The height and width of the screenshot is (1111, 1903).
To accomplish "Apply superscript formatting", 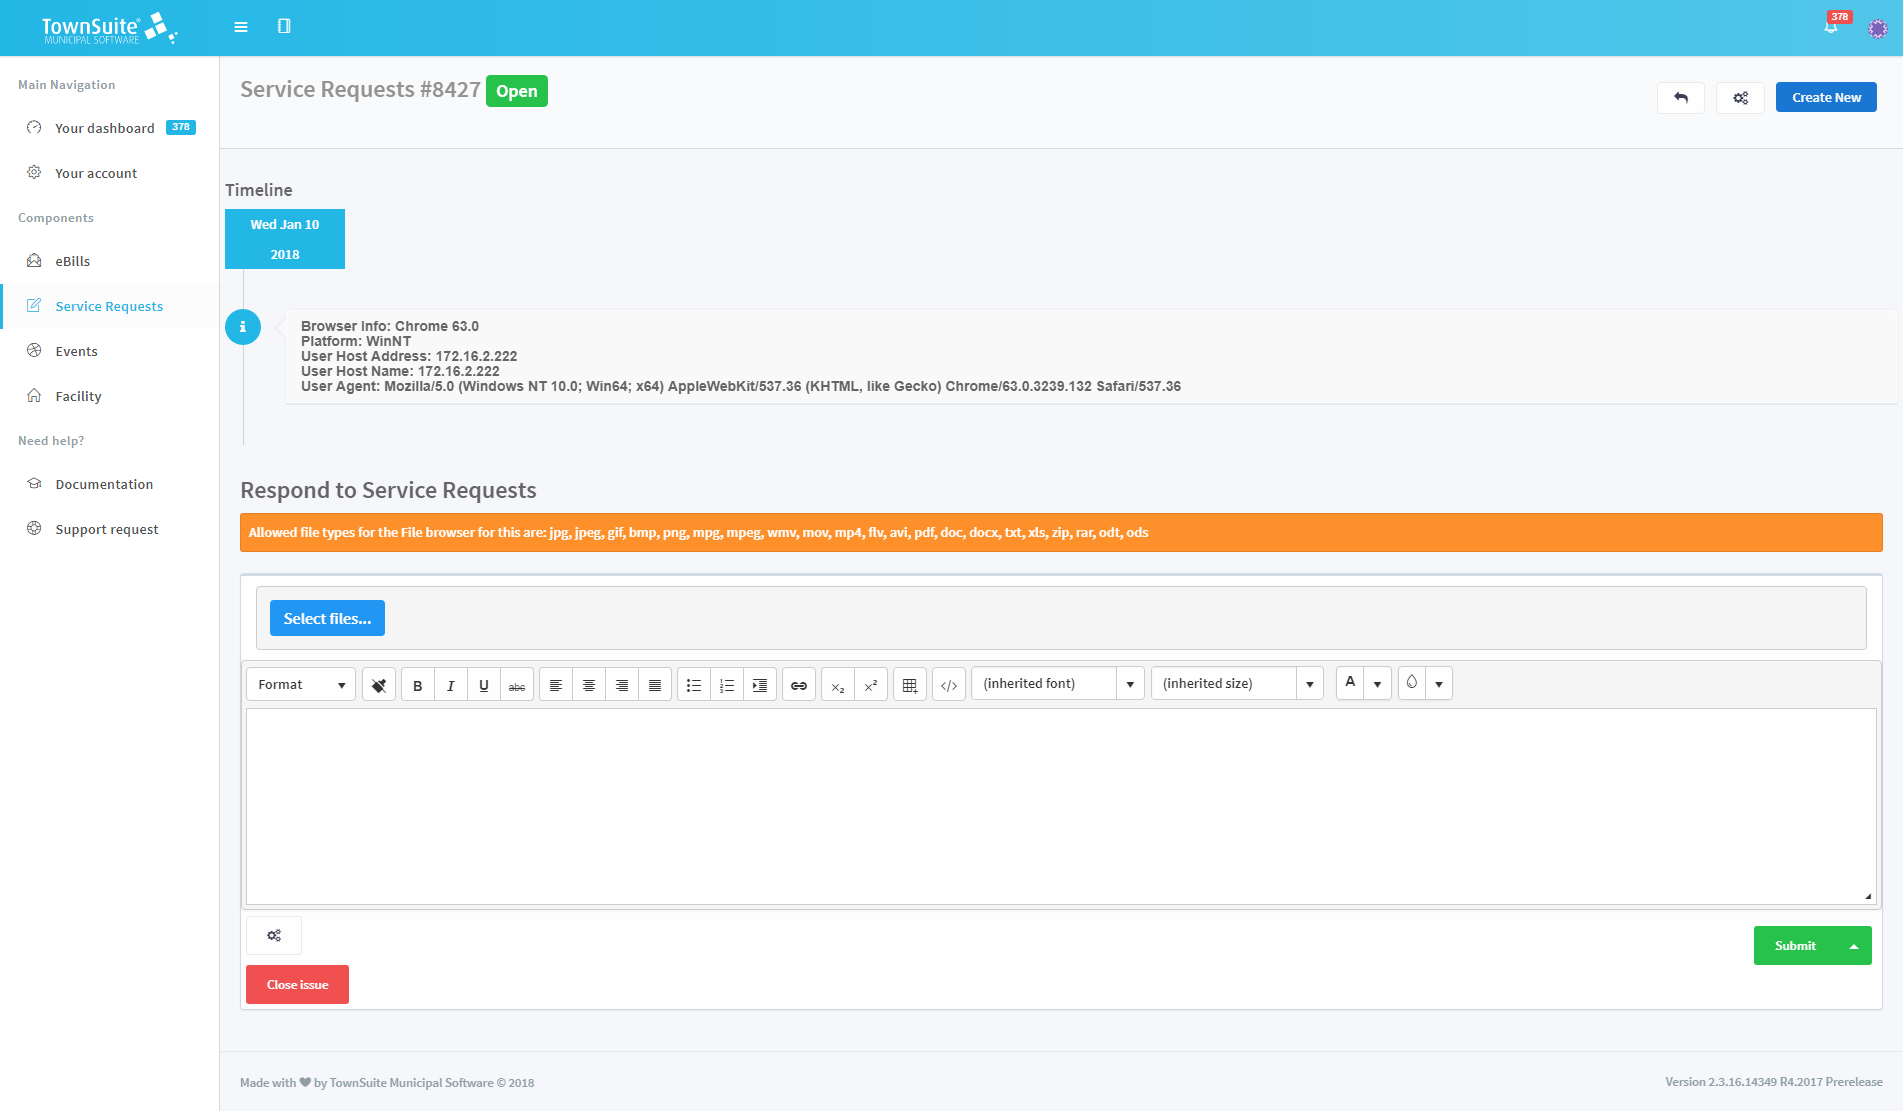I will pyautogui.click(x=871, y=684).
